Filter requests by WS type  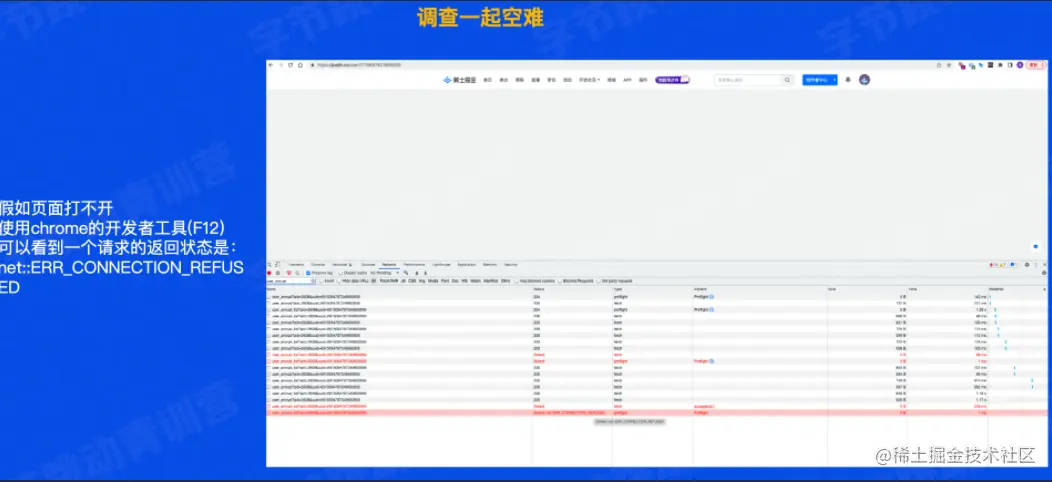tap(464, 281)
